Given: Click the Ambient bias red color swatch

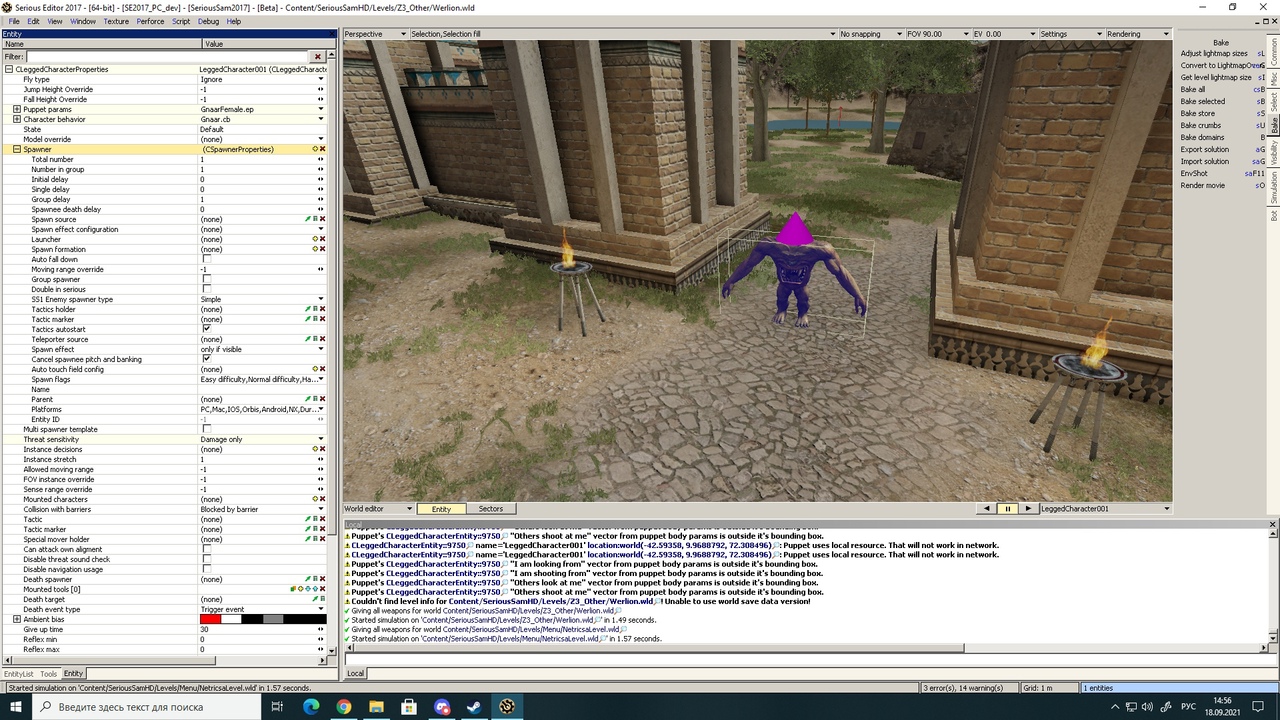Looking at the screenshot, I should pyautogui.click(x=210, y=619).
